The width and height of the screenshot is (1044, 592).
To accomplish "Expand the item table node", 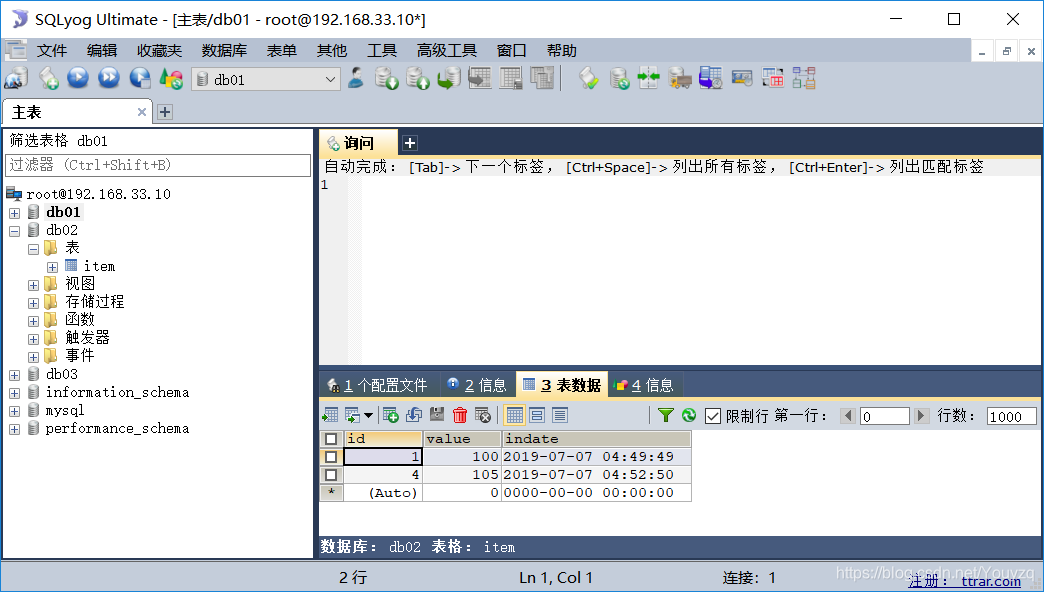I will (52, 267).
